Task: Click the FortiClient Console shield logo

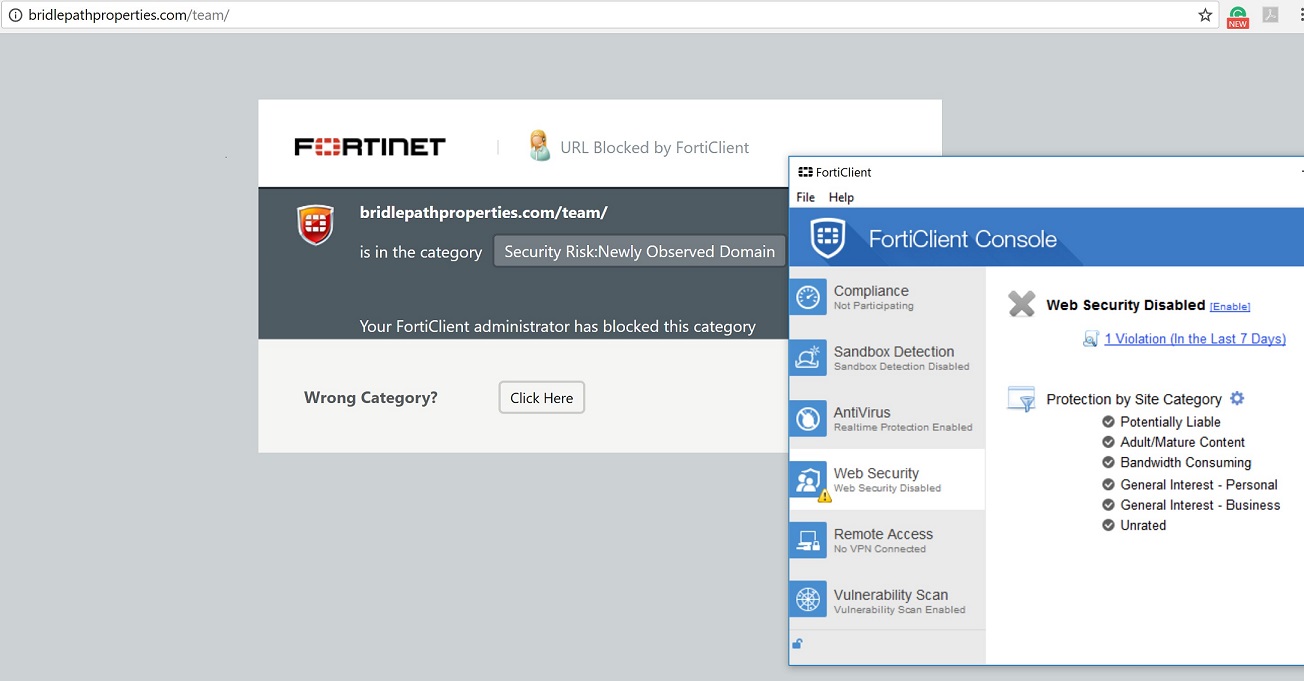Action: [x=828, y=238]
